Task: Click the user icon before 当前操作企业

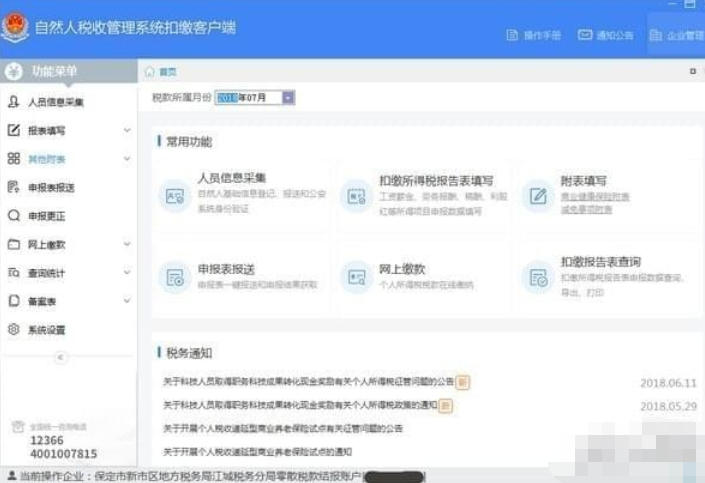Action: pos(12,476)
